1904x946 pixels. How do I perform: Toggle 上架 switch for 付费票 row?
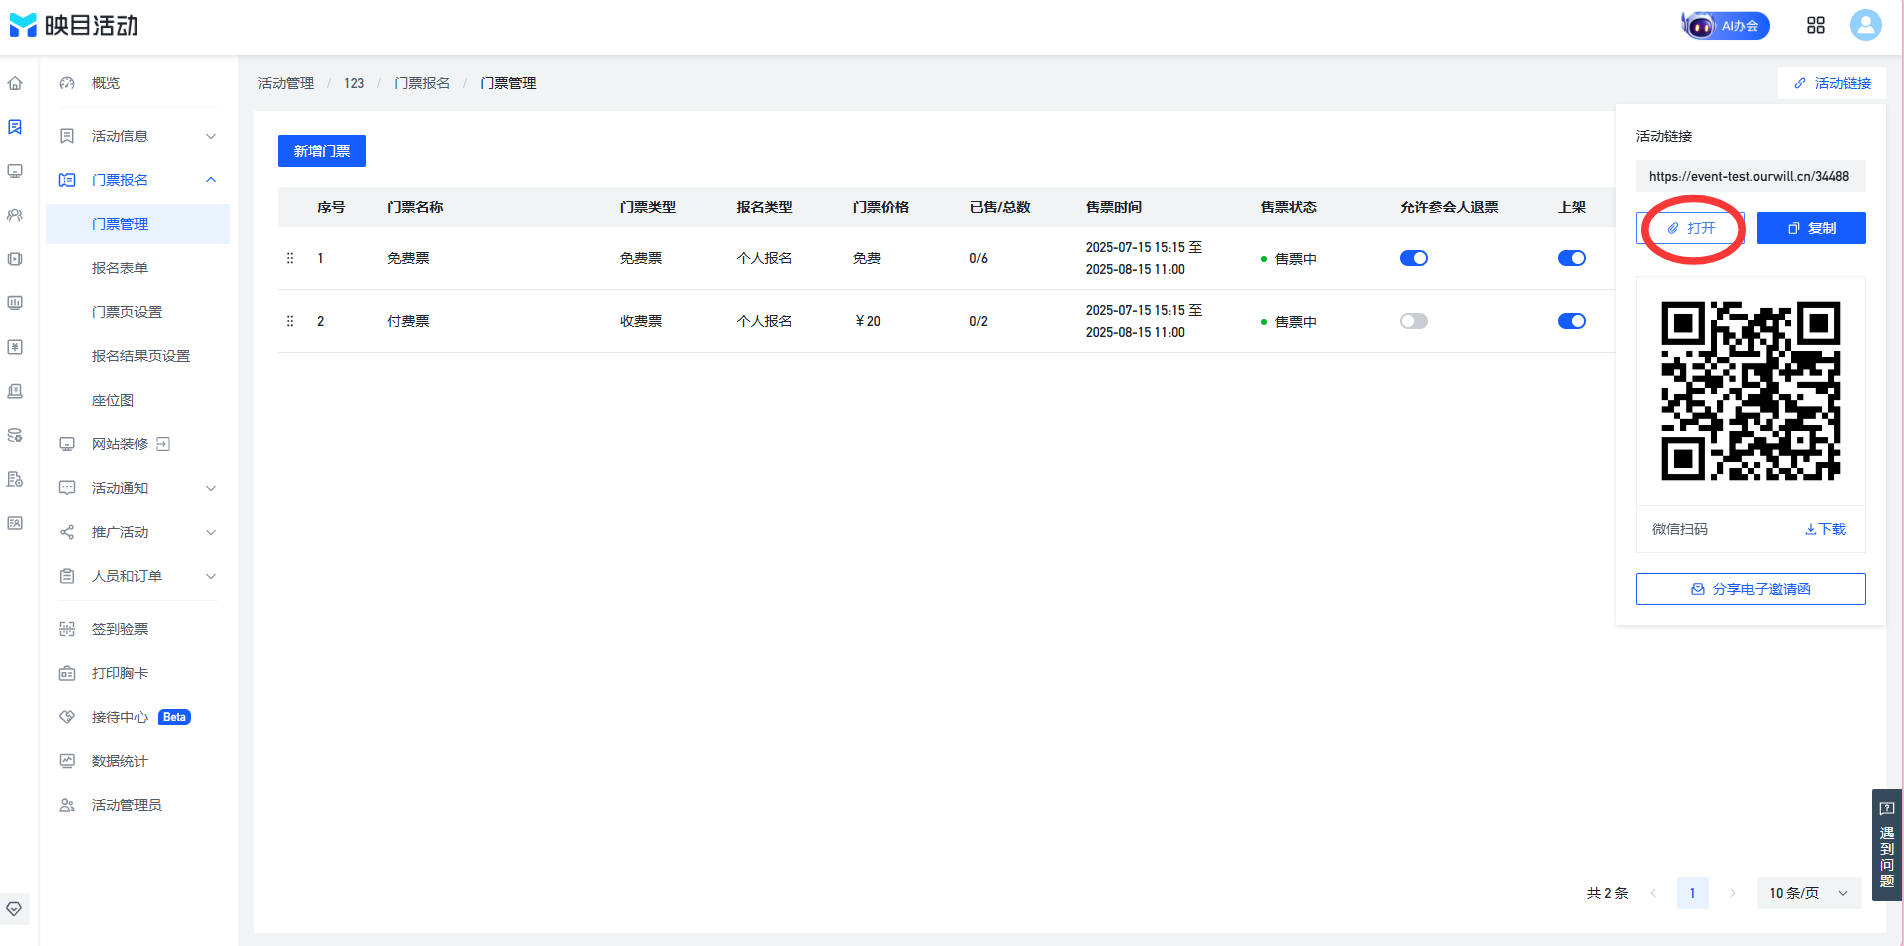(1571, 321)
